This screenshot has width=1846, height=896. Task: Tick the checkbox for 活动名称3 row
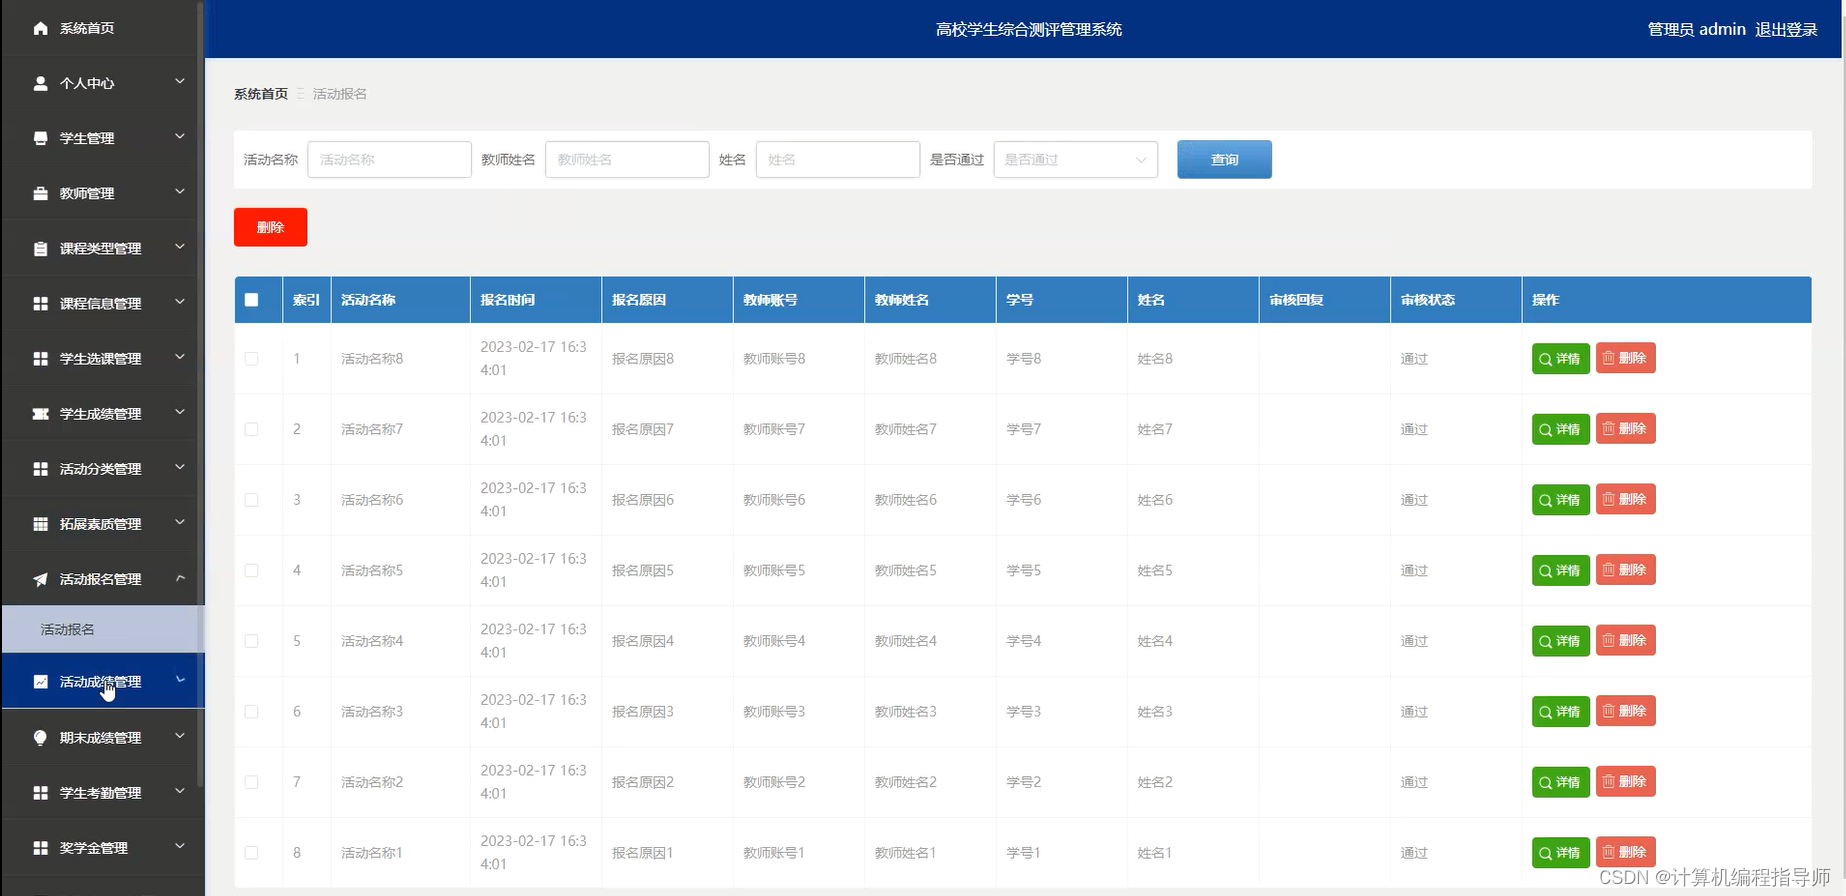tap(251, 711)
